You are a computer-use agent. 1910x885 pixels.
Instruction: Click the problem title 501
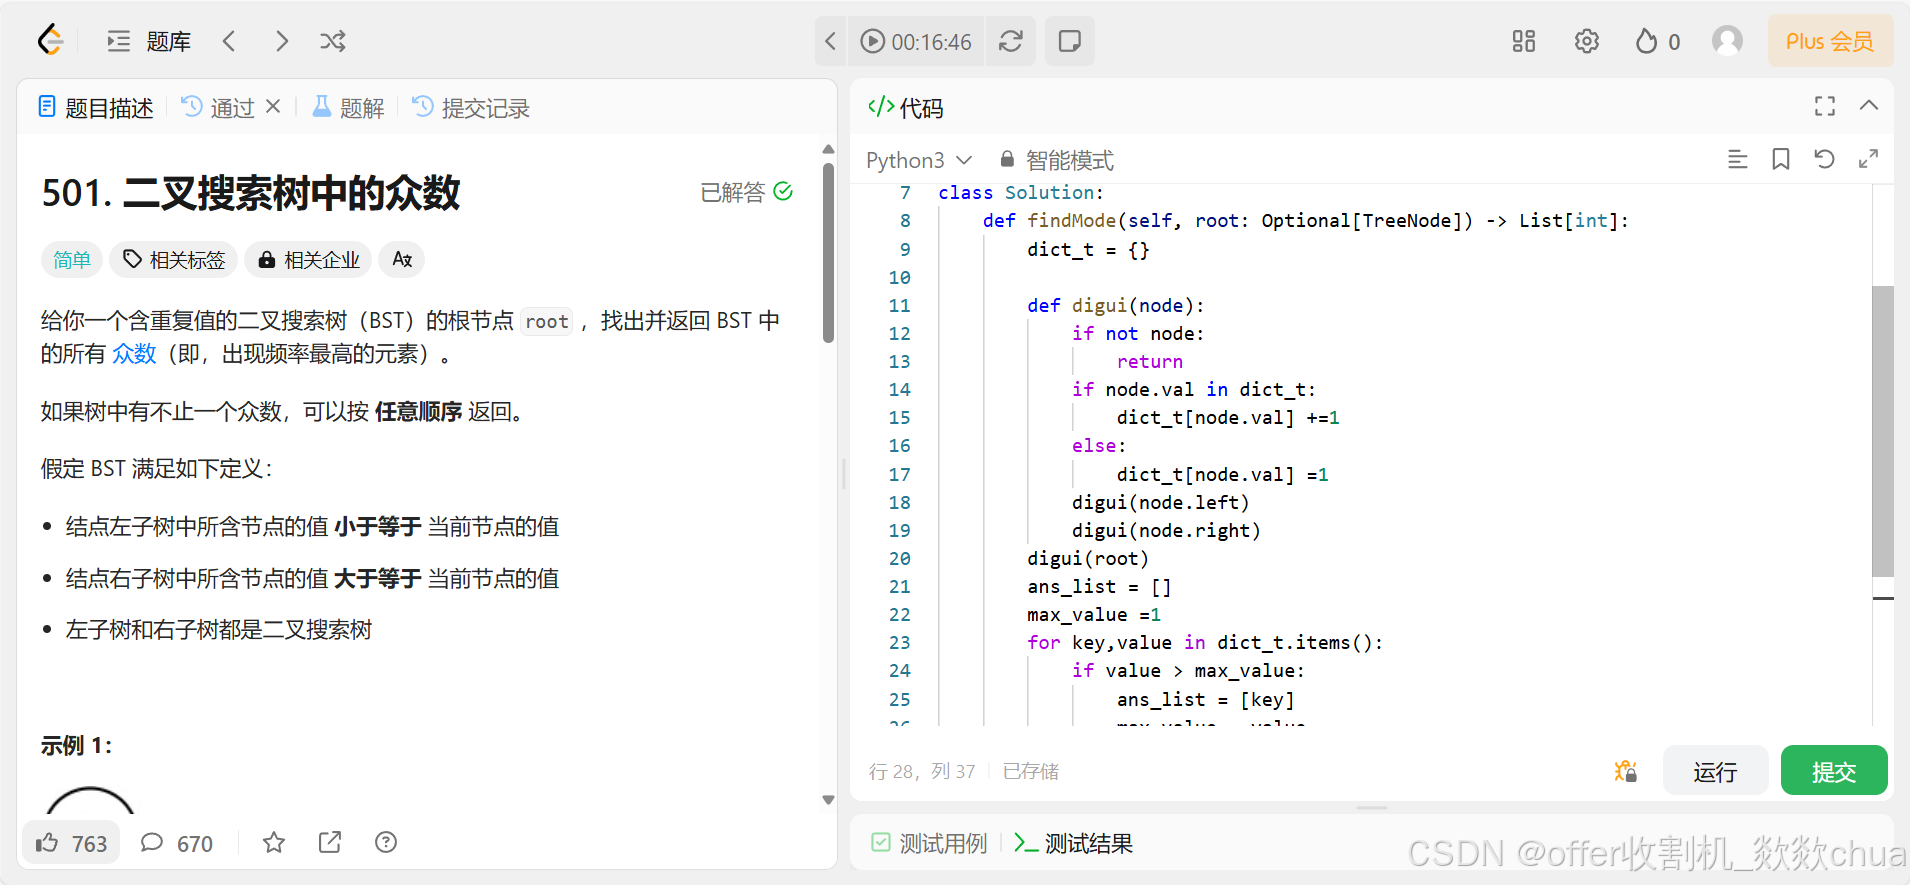(251, 193)
